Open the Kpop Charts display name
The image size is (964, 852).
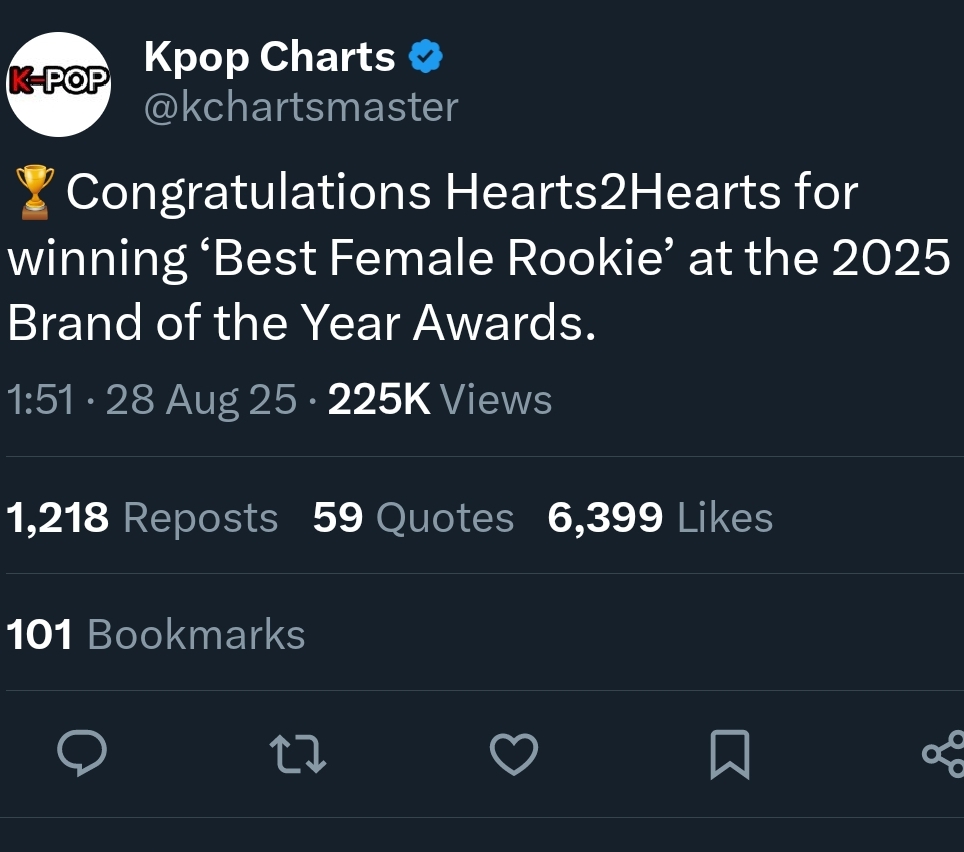pyautogui.click(x=270, y=58)
